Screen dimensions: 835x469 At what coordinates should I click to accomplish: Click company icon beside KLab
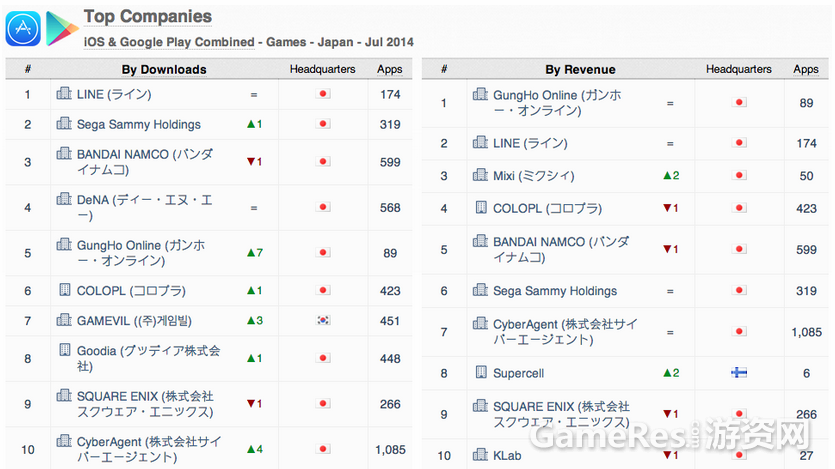[x=480, y=454]
